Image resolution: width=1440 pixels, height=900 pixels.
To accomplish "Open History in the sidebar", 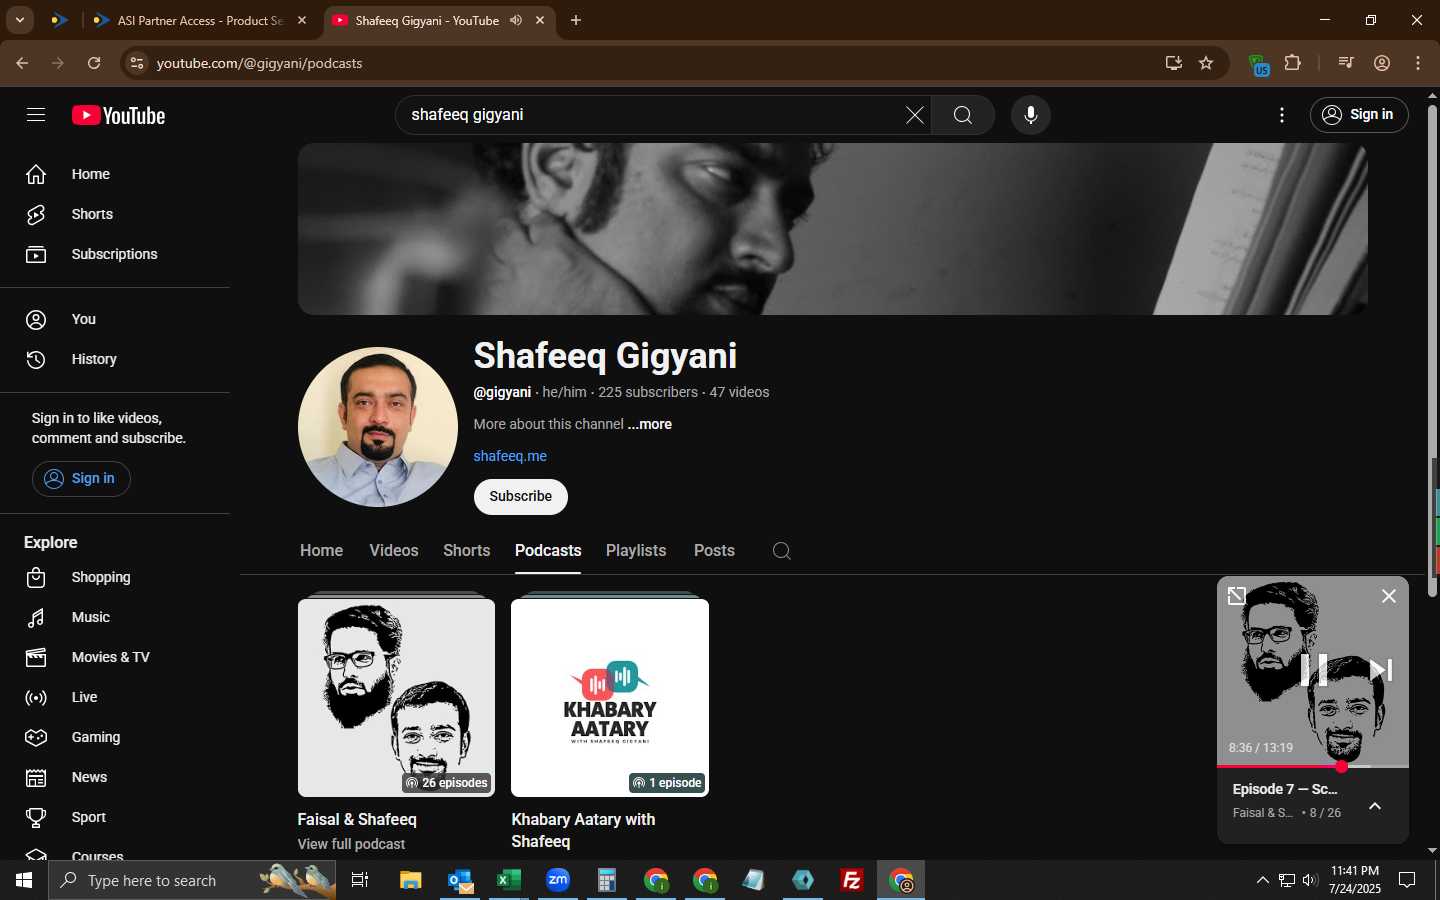I will 115,359.
